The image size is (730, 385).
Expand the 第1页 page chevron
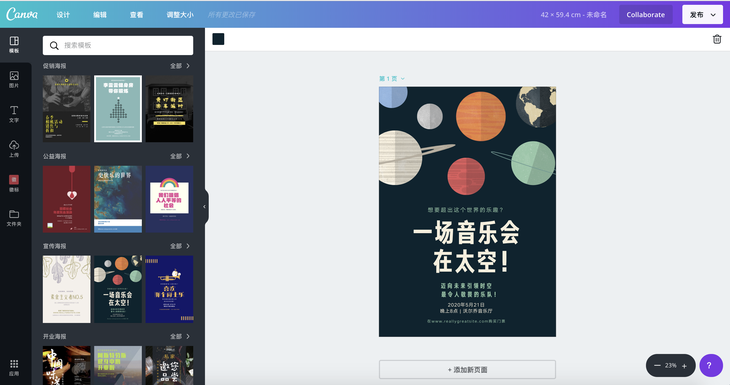coord(403,79)
